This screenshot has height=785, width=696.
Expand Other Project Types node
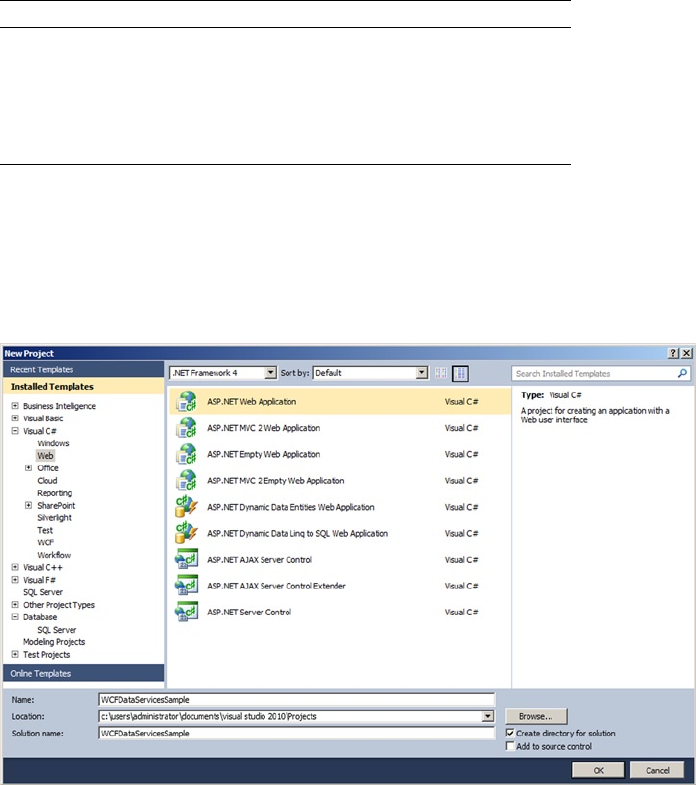coord(15,604)
